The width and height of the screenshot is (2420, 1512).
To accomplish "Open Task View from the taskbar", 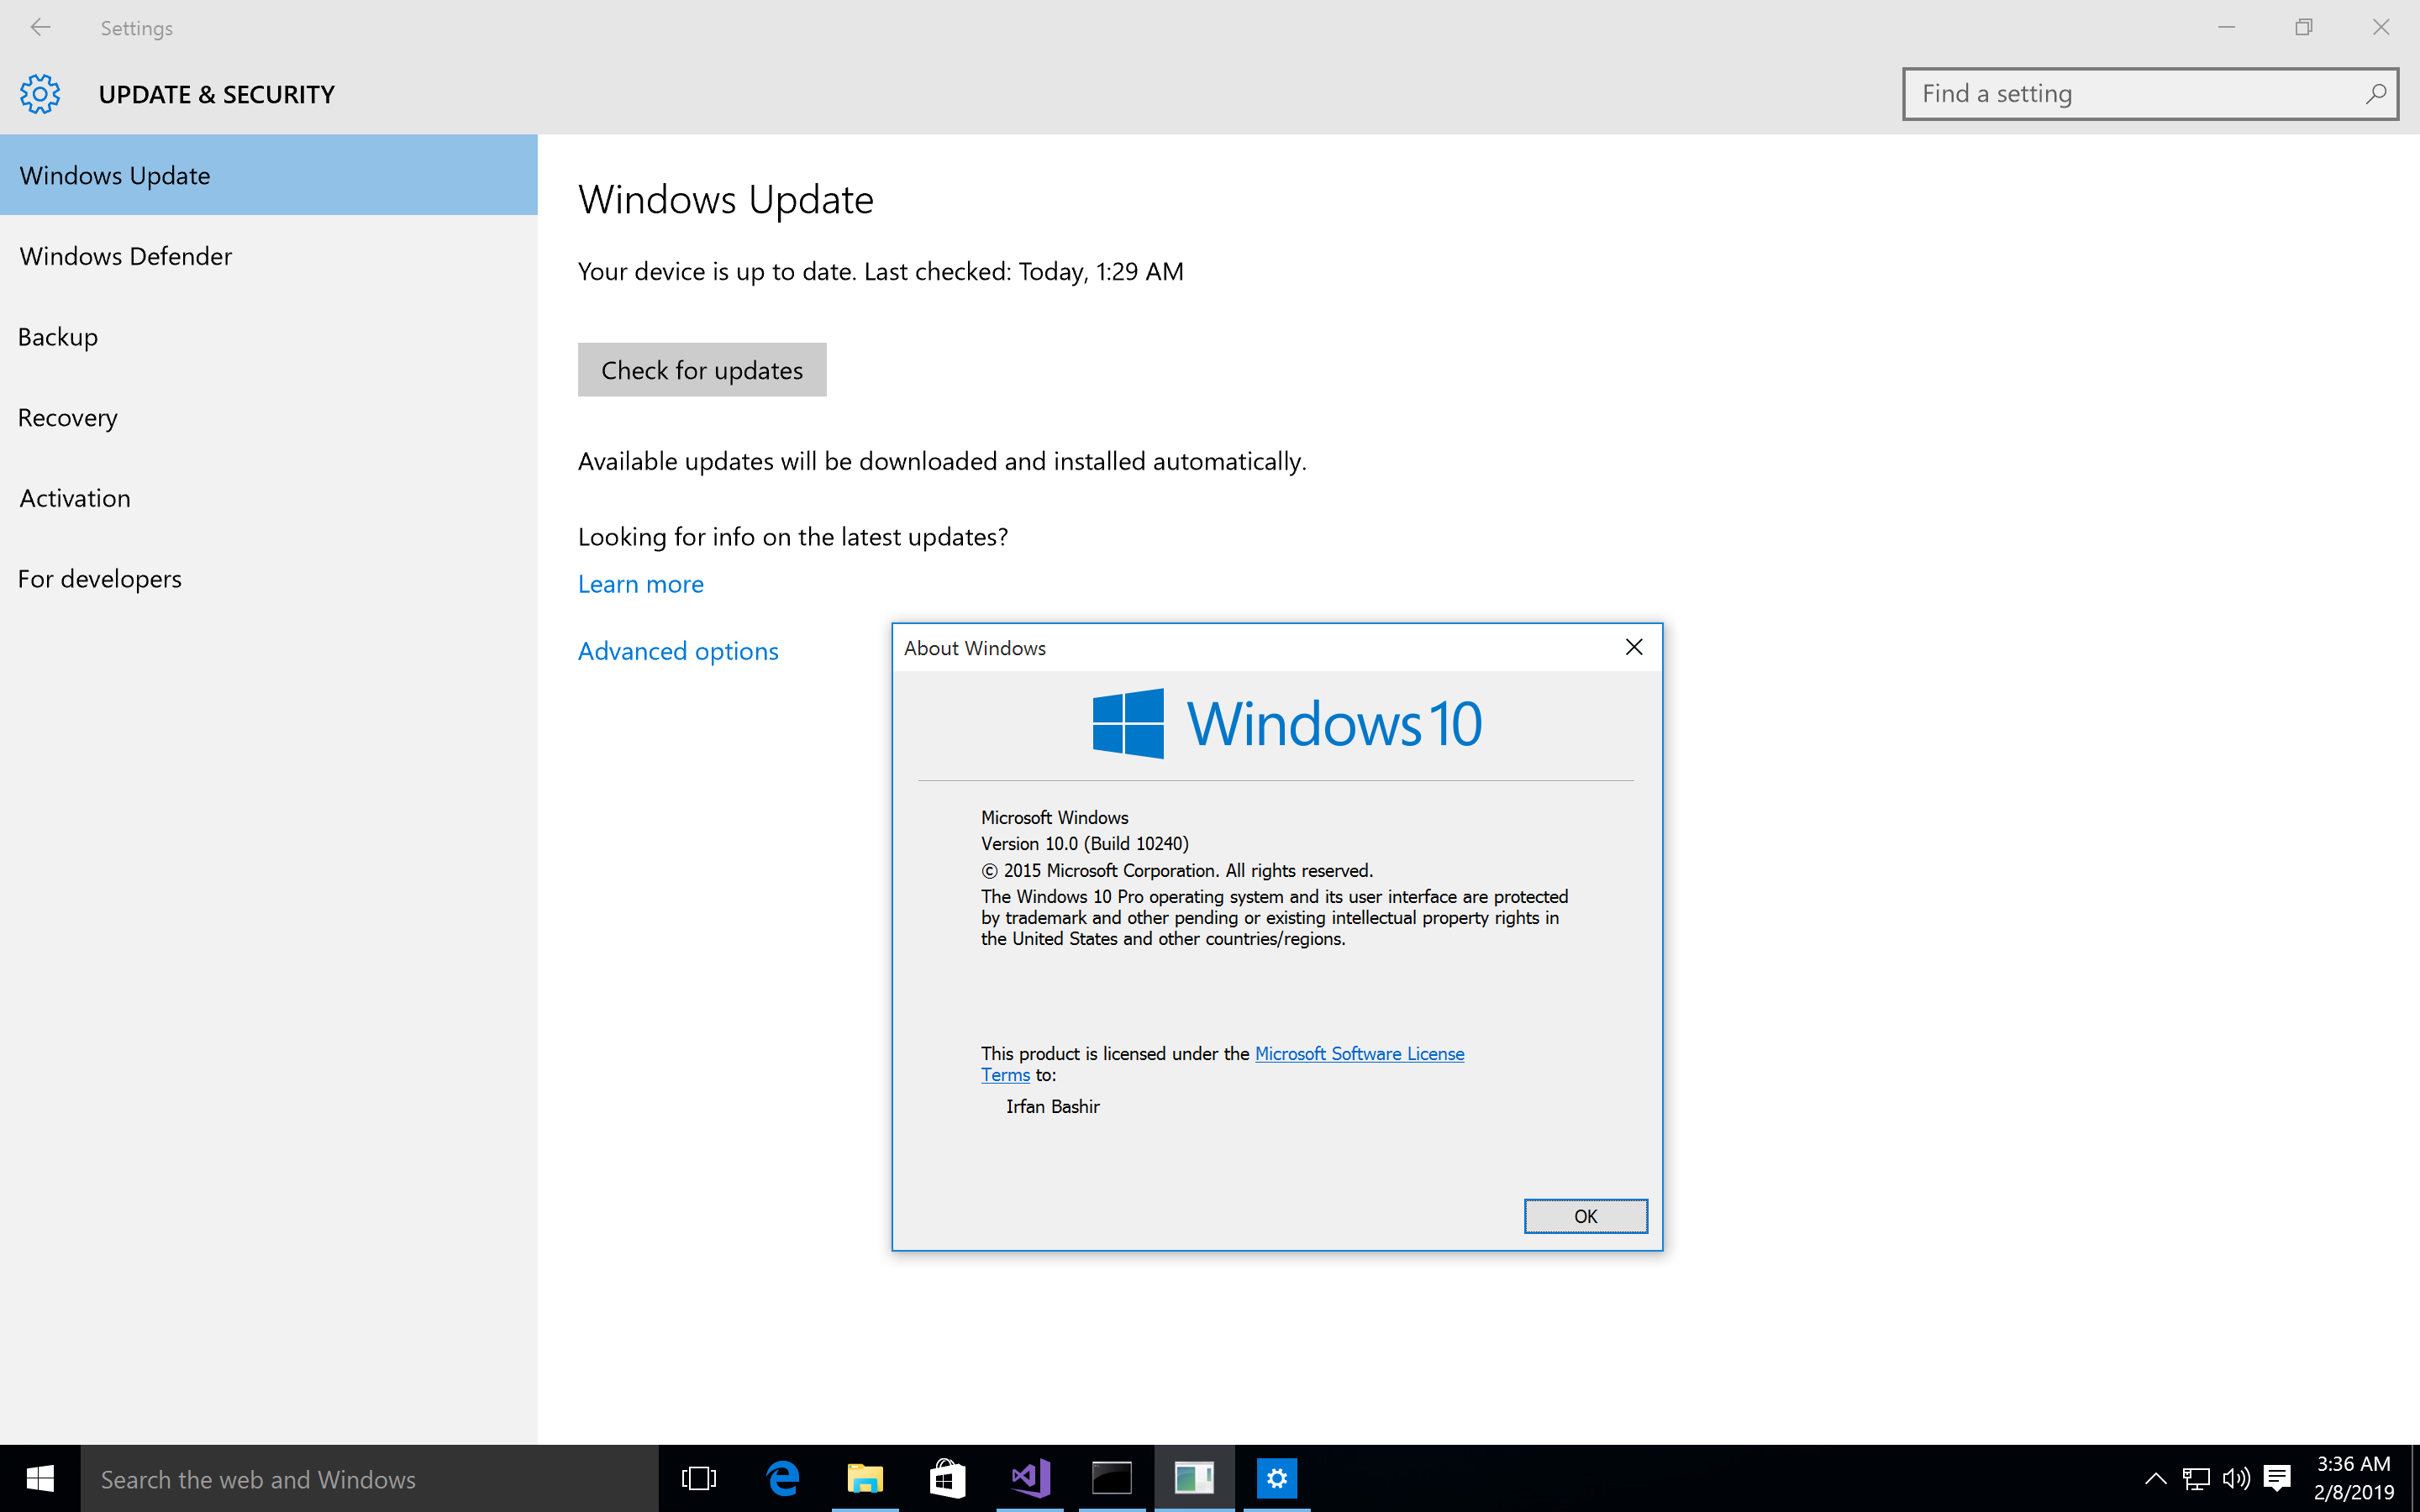I will click(699, 1478).
